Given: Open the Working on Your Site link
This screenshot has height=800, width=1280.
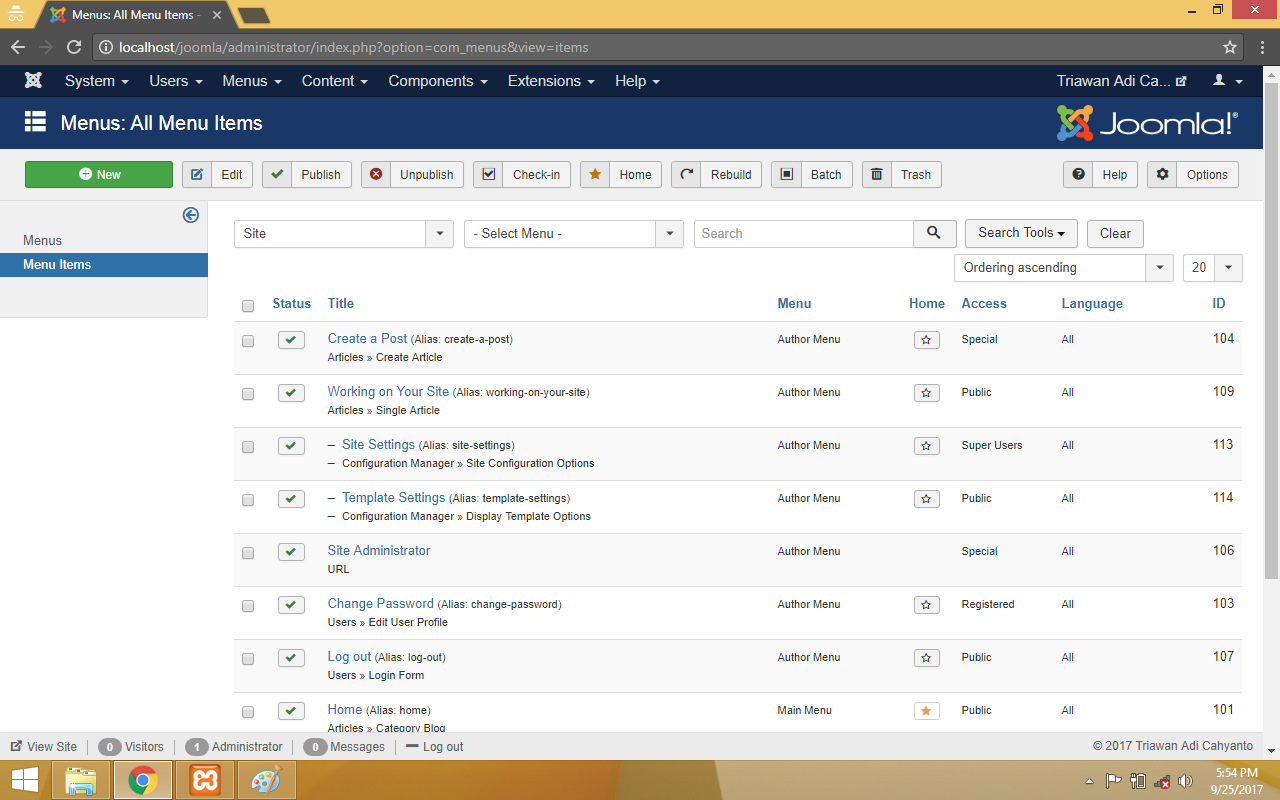Looking at the screenshot, I should [x=388, y=392].
